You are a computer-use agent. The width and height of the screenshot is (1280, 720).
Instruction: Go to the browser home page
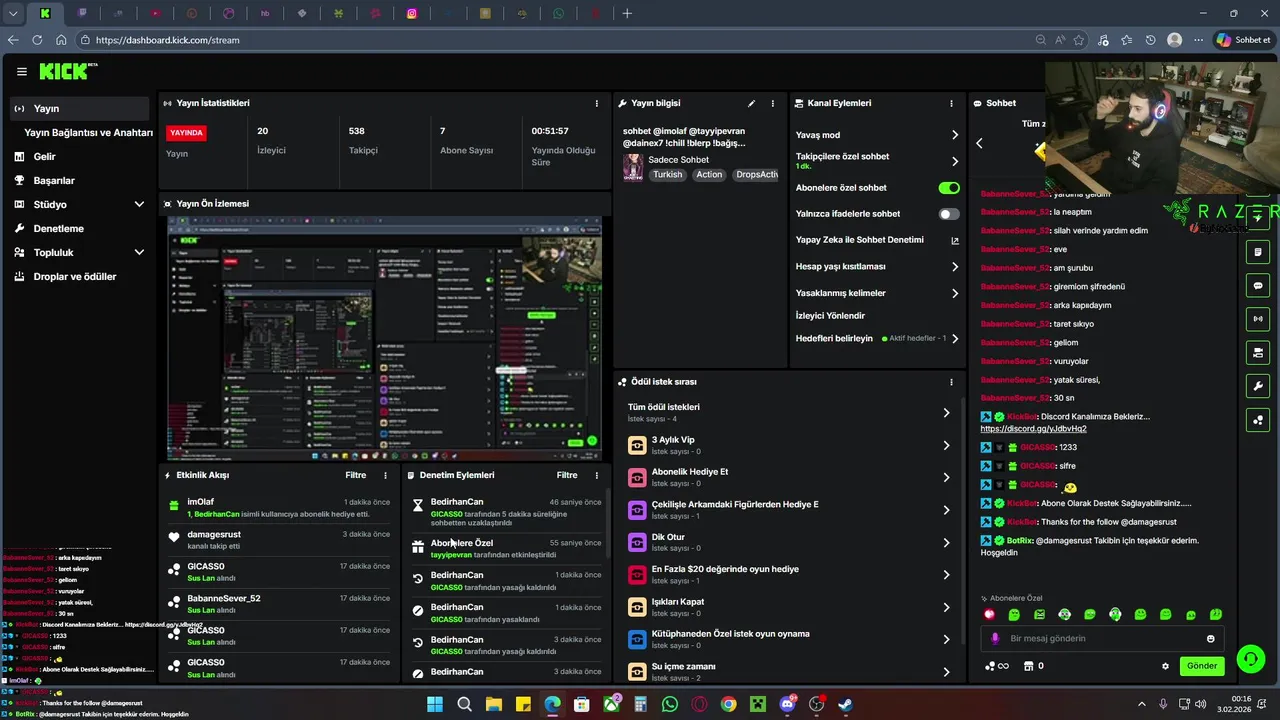point(61,40)
